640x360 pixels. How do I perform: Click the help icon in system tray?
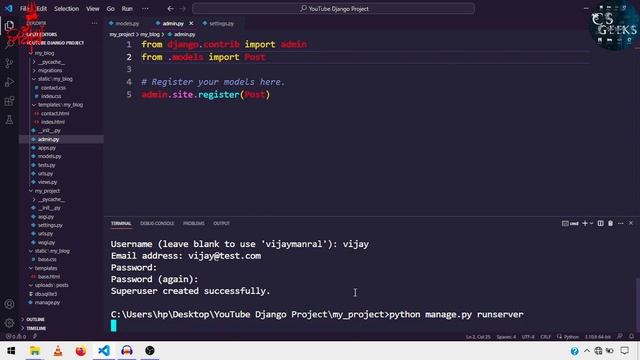click(x=574, y=351)
